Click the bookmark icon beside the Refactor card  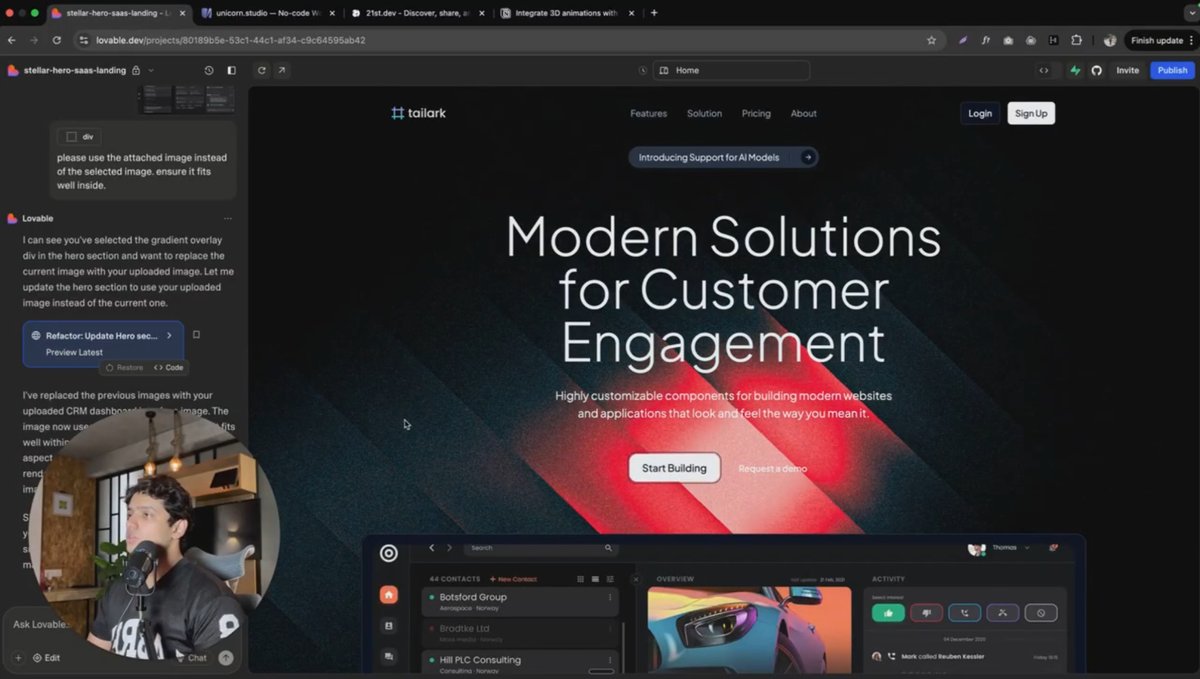196,335
